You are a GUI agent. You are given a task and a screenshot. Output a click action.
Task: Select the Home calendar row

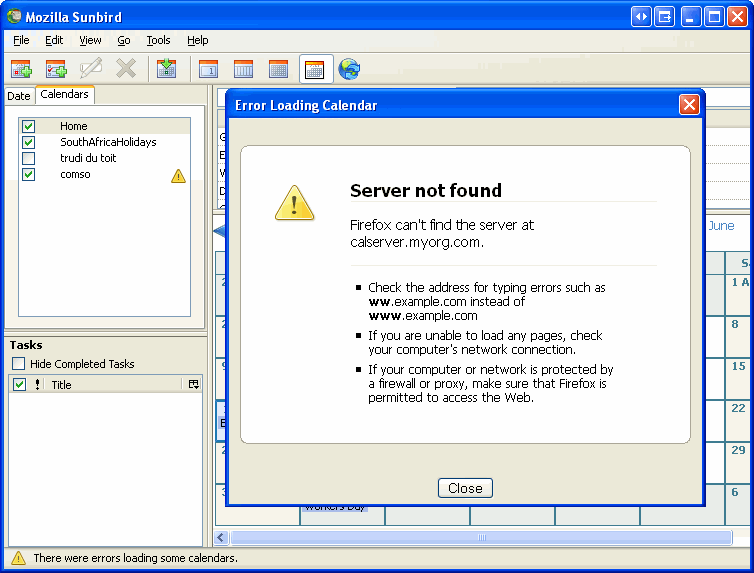[x=104, y=126]
